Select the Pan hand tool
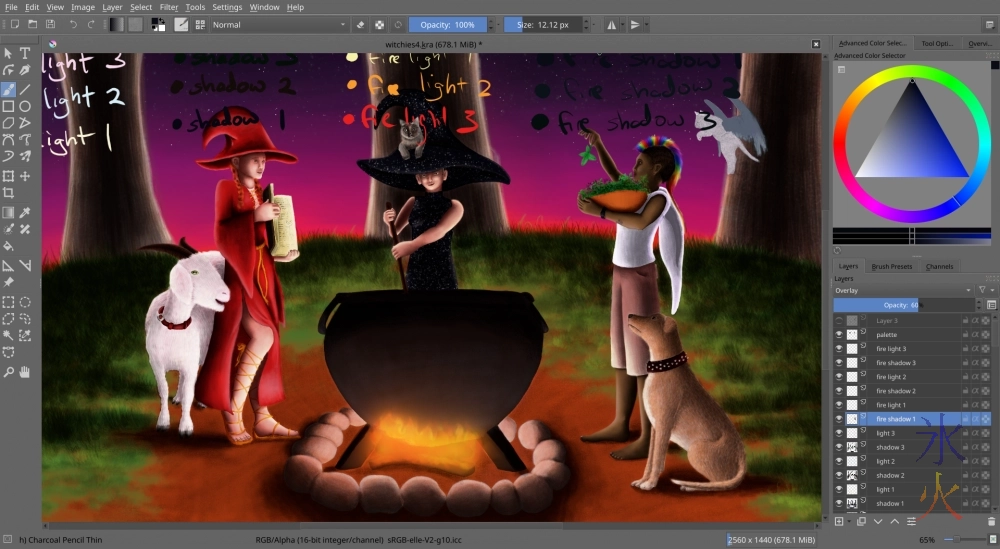Screen dimensions: 1000x549 25,372
